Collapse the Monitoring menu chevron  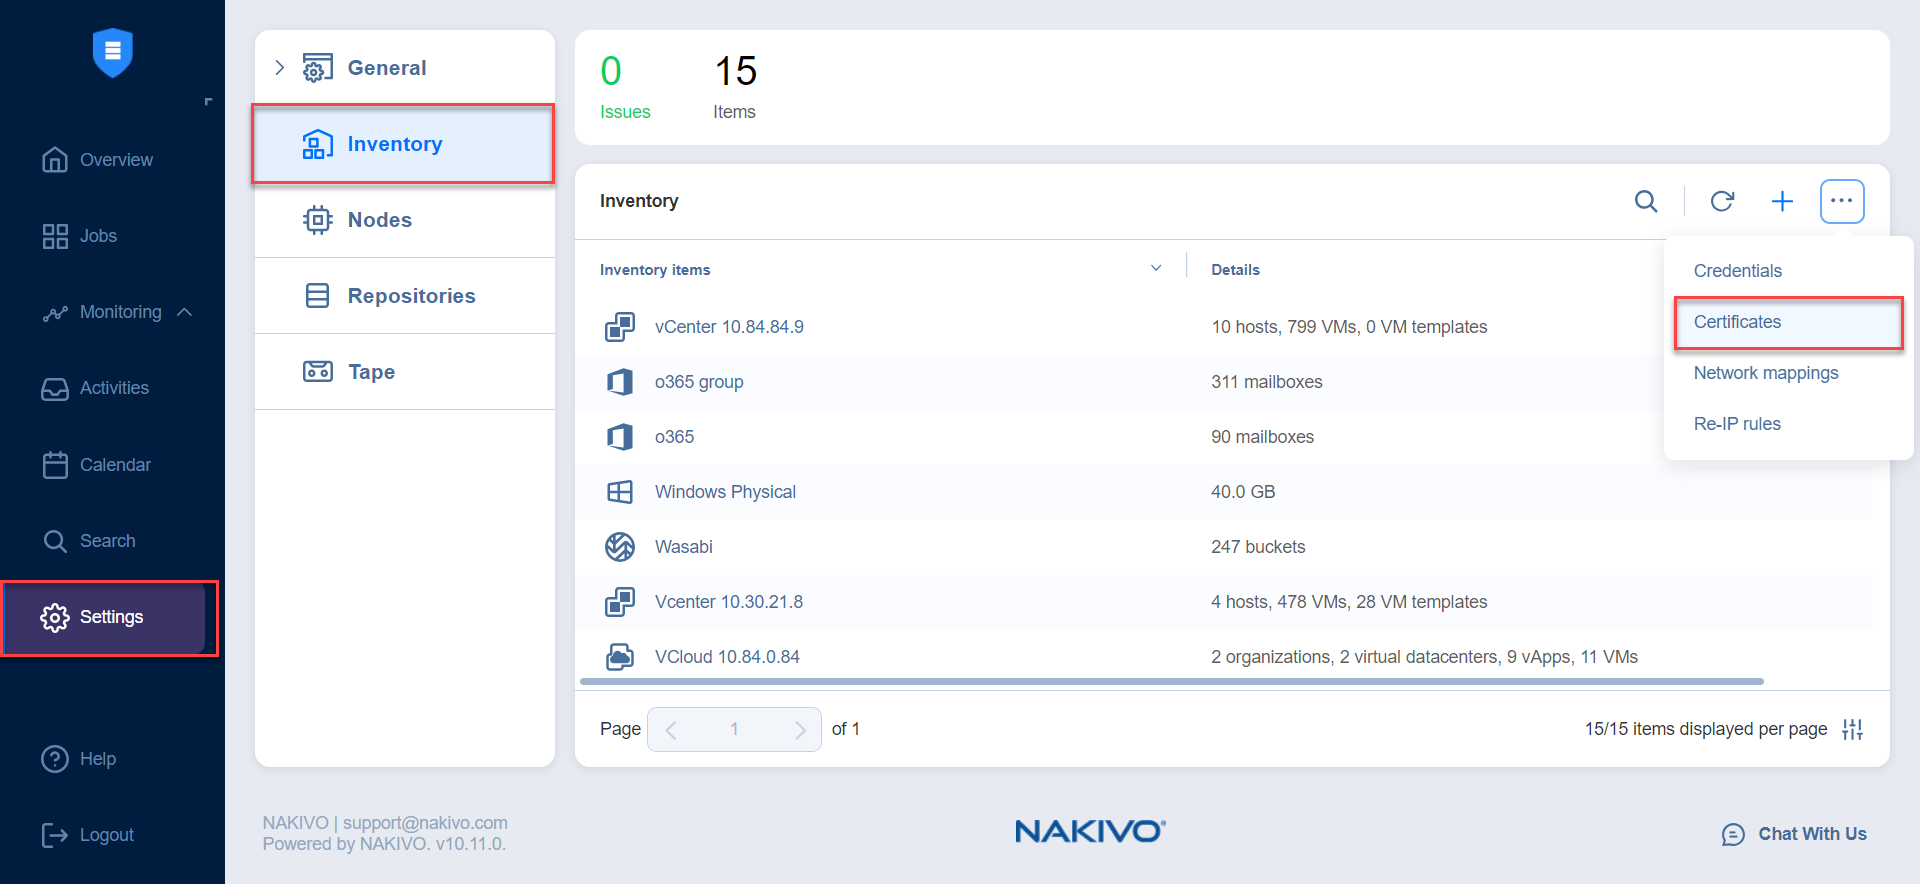(x=185, y=312)
